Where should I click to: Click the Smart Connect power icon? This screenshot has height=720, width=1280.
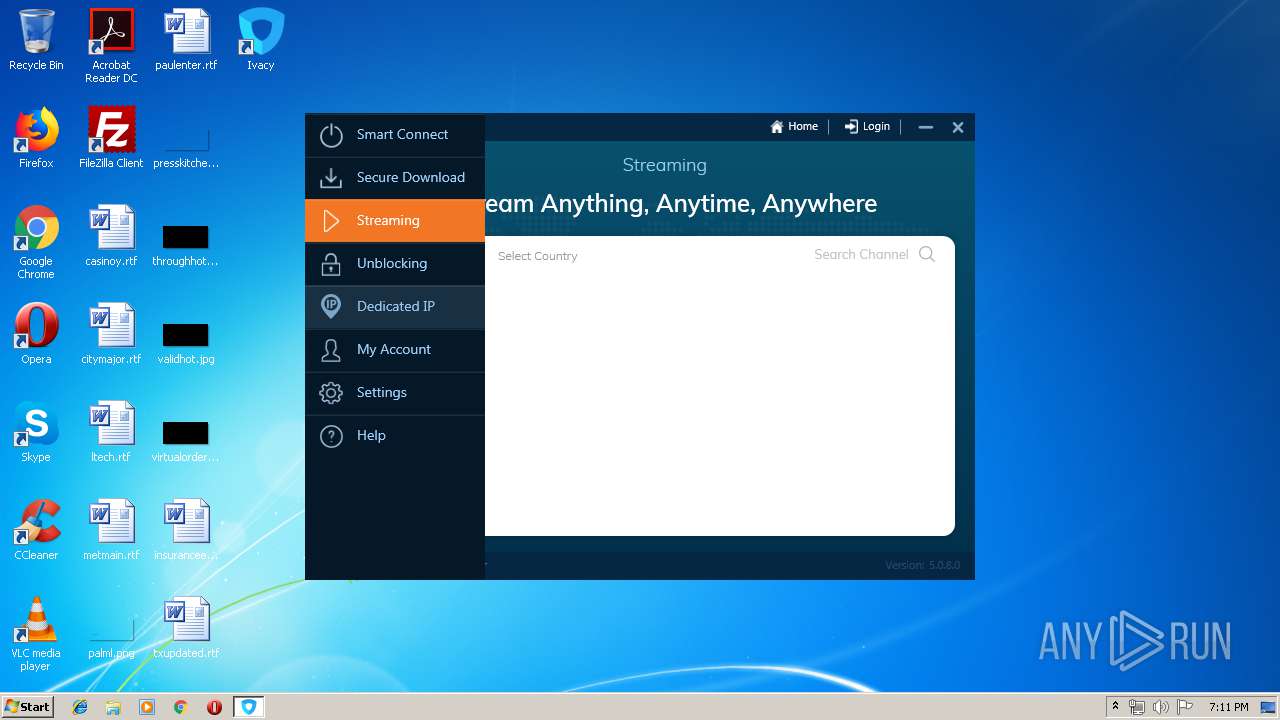click(x=331, y=135)
